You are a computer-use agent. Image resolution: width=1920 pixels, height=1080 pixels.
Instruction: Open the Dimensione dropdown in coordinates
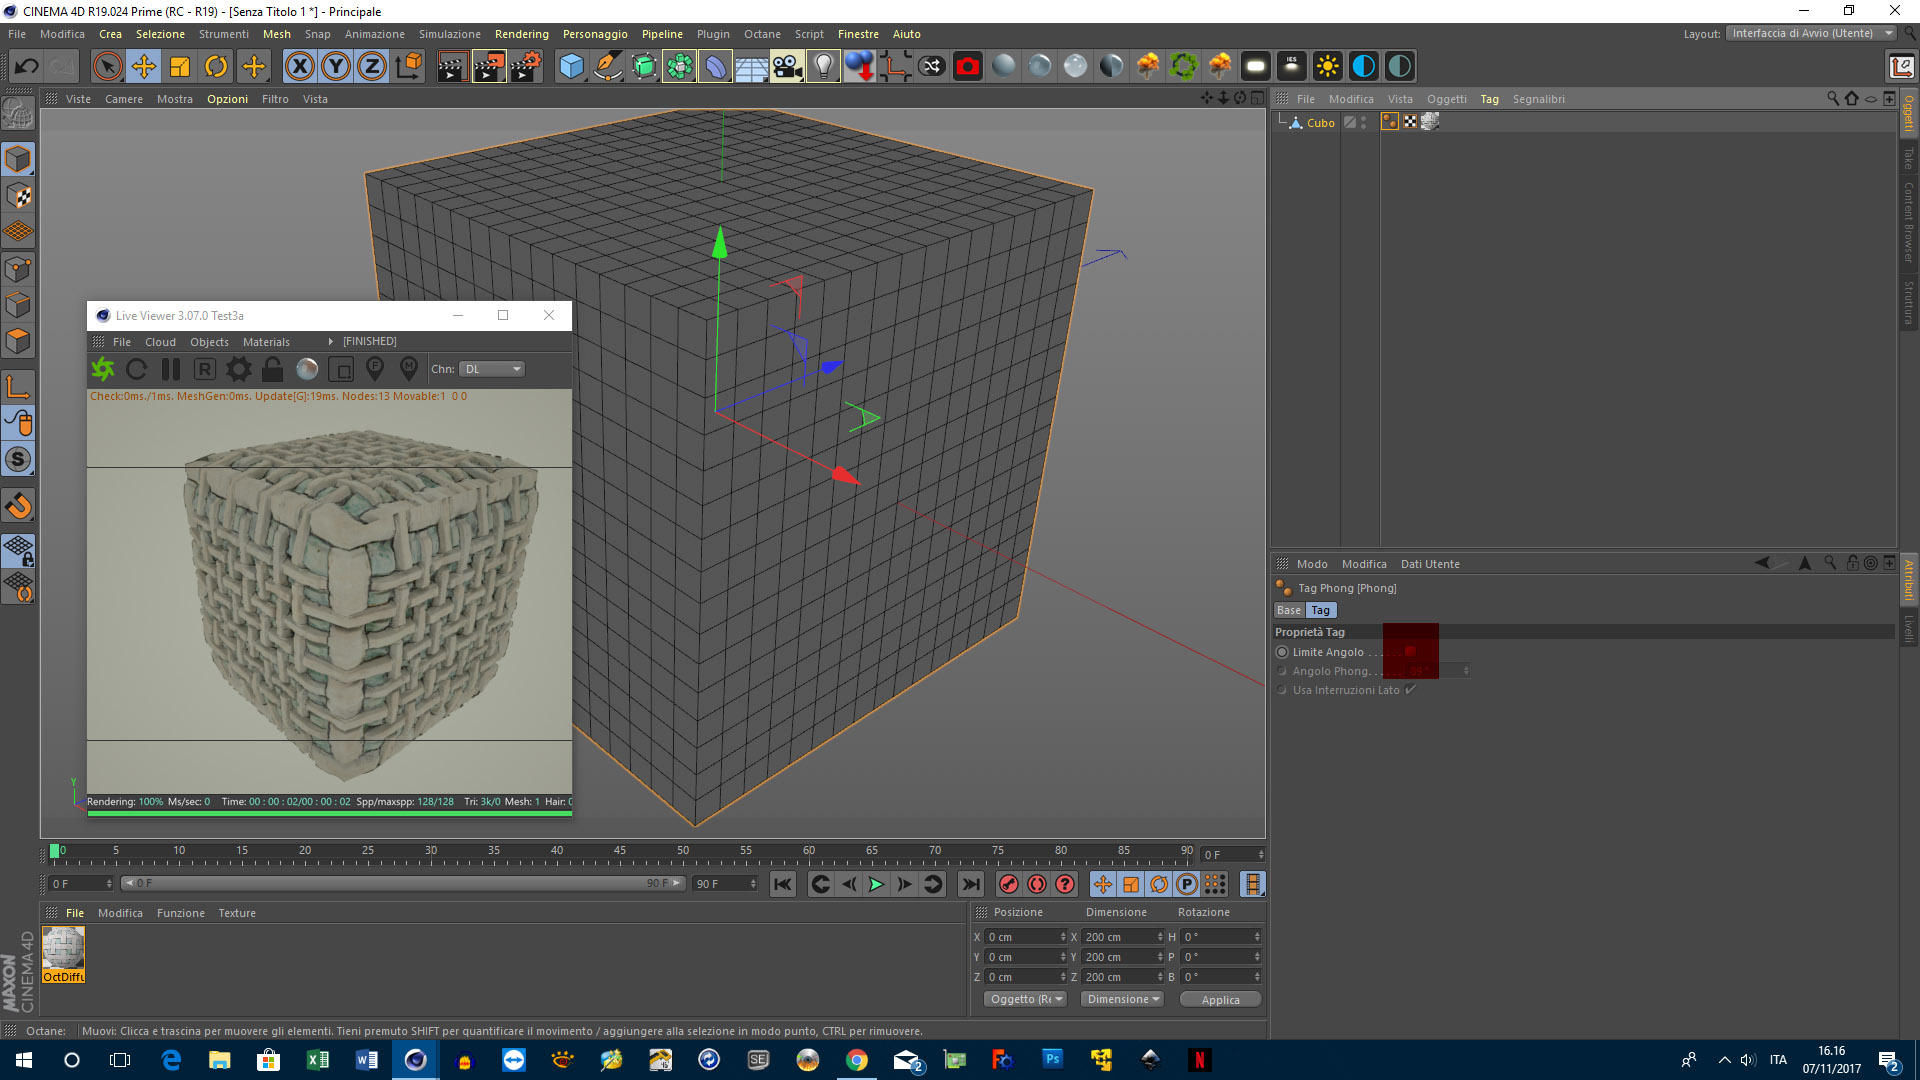pos(1122,999)
